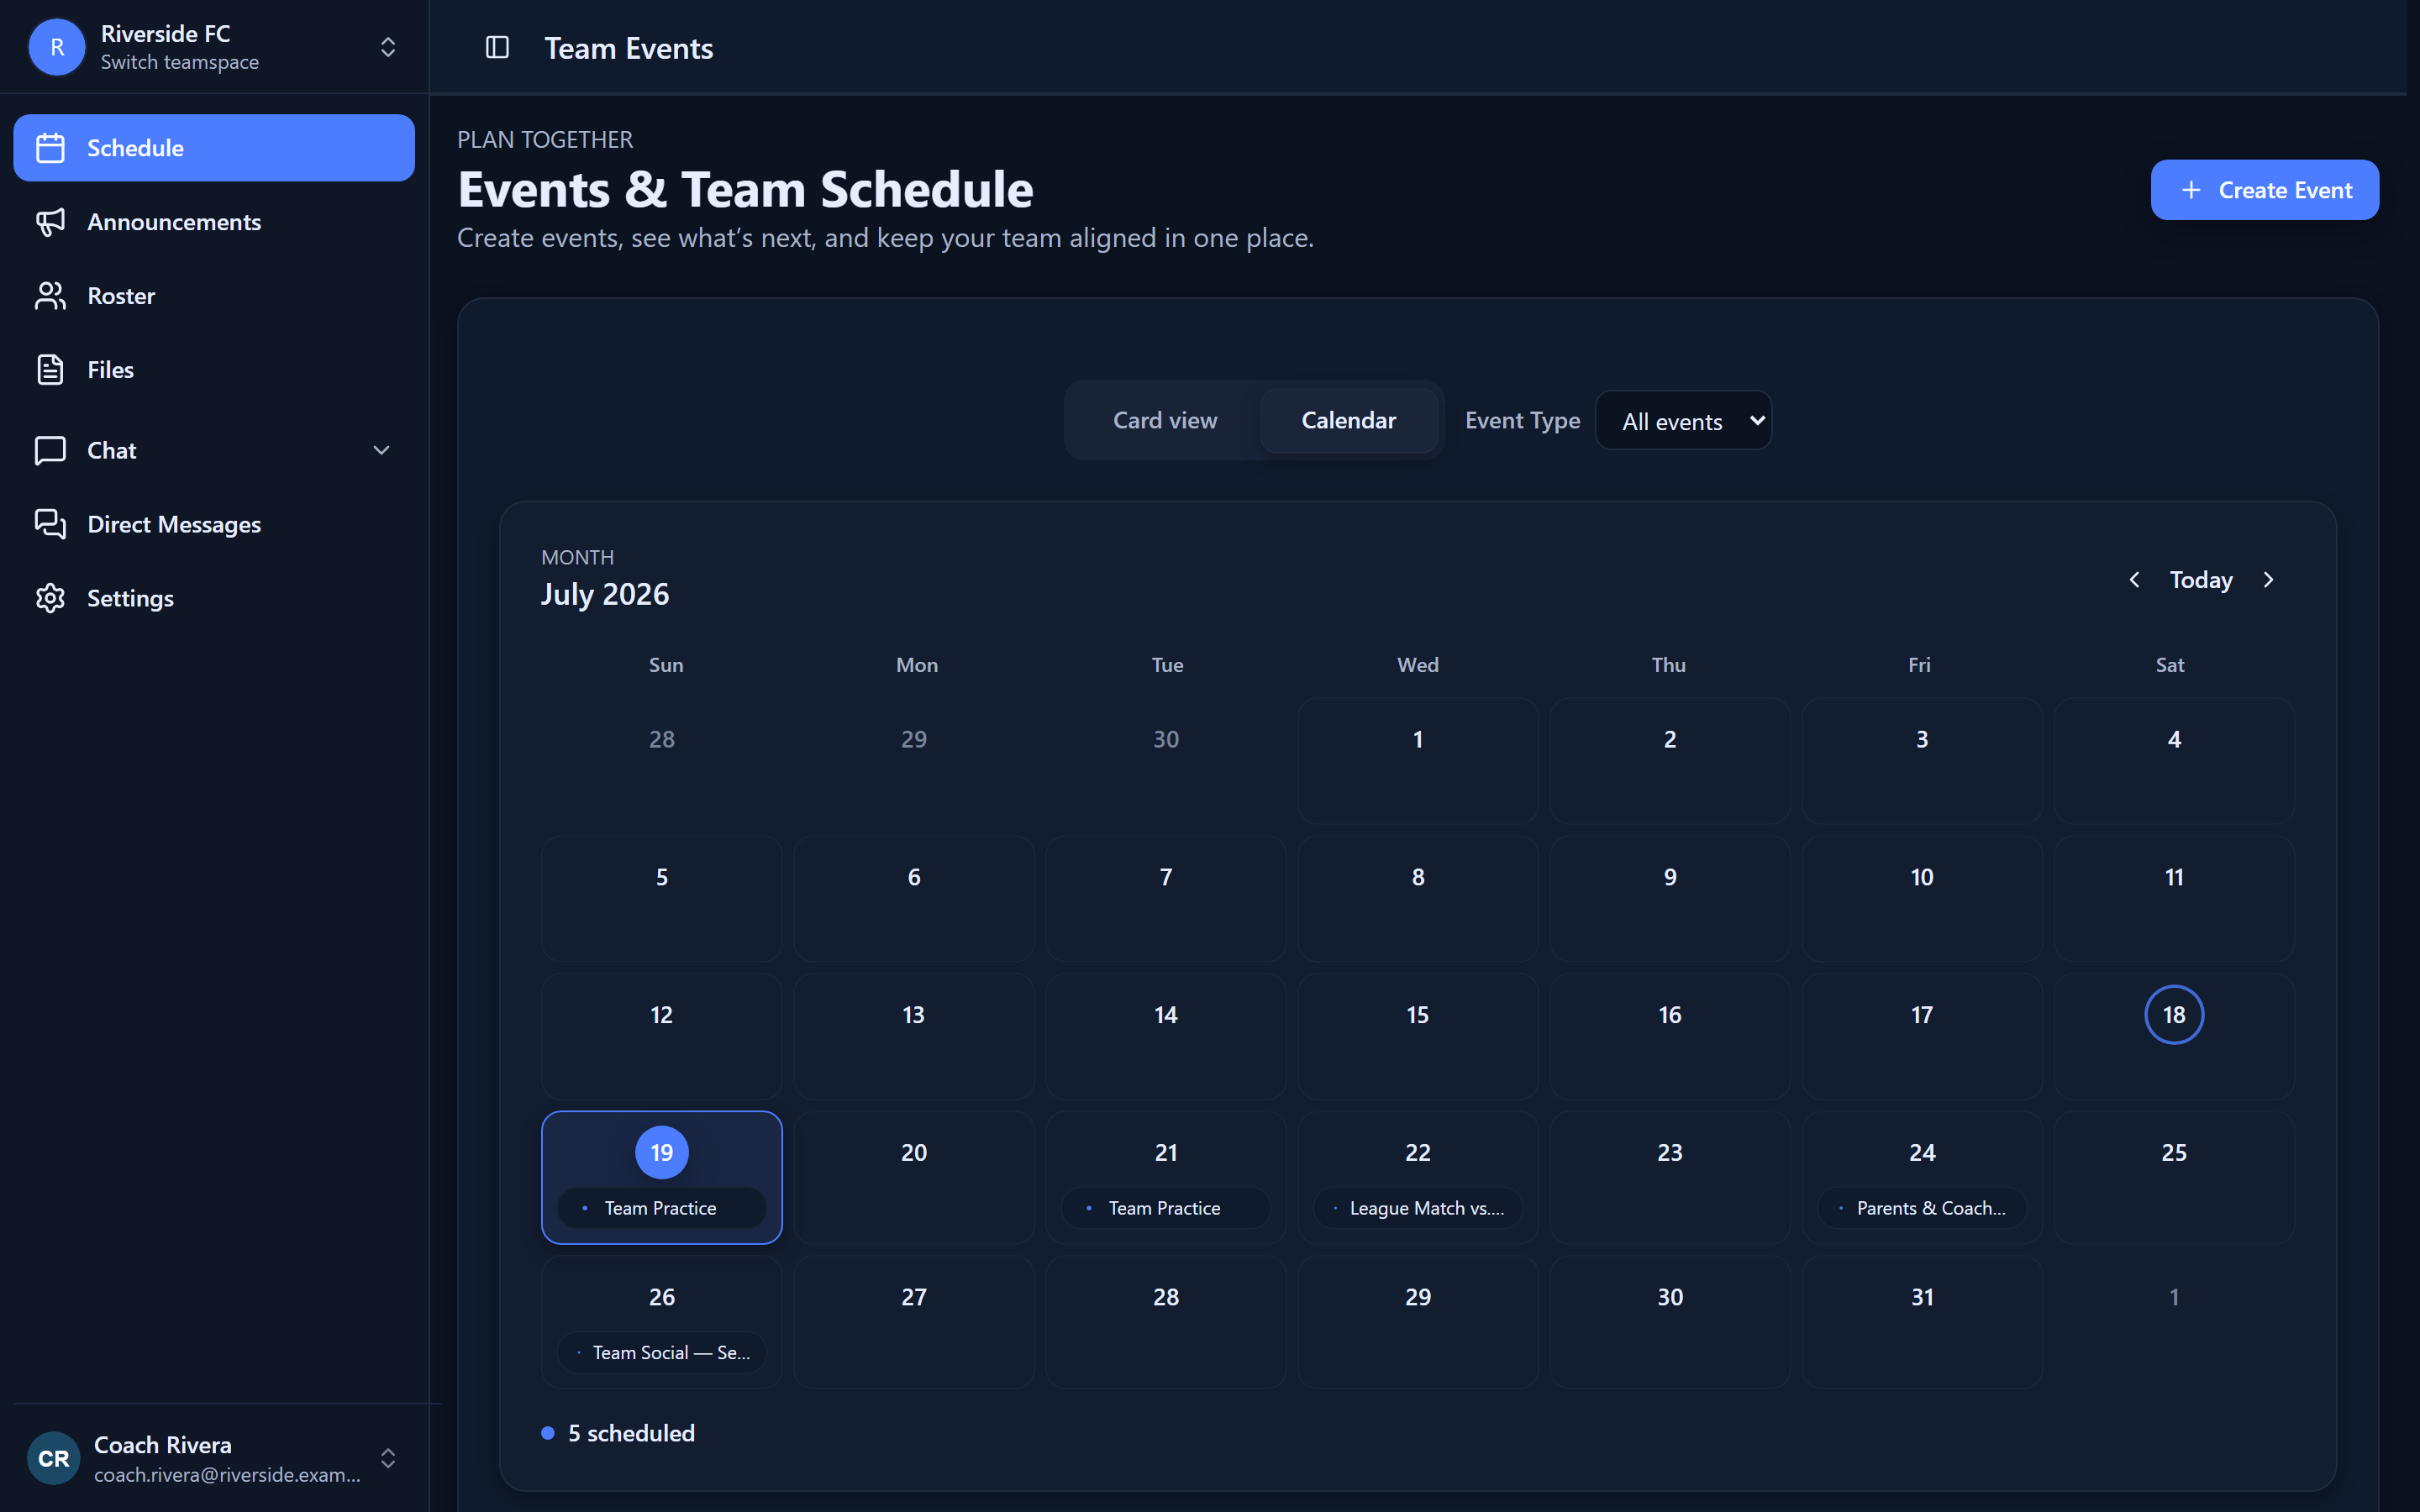
Task: Toggle the sidebar panel icon
Action: 497,47
